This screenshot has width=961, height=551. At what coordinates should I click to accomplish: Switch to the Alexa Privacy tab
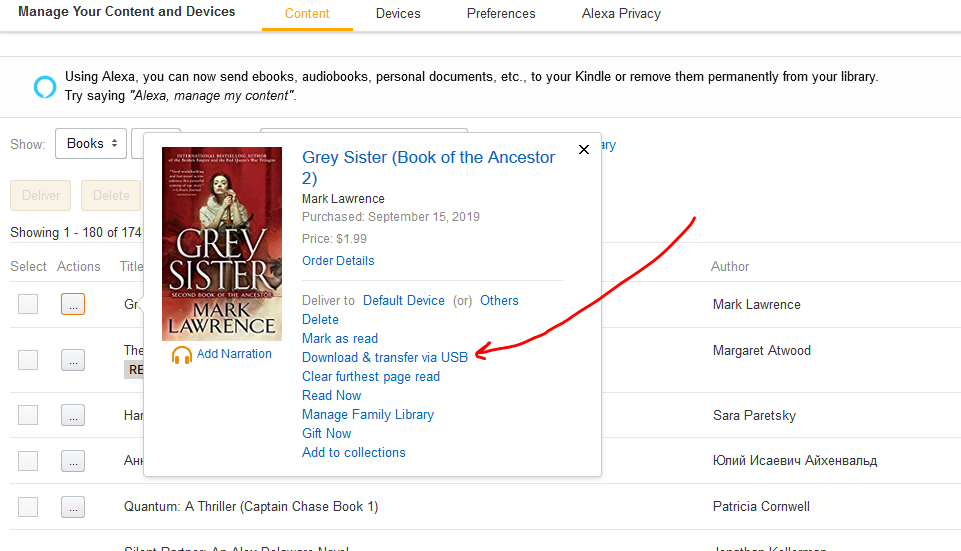coord(621,13)
